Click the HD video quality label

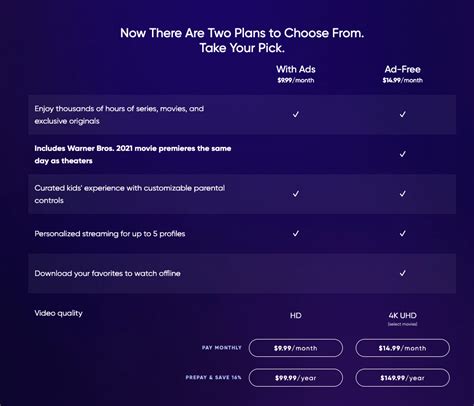point(296,315)
